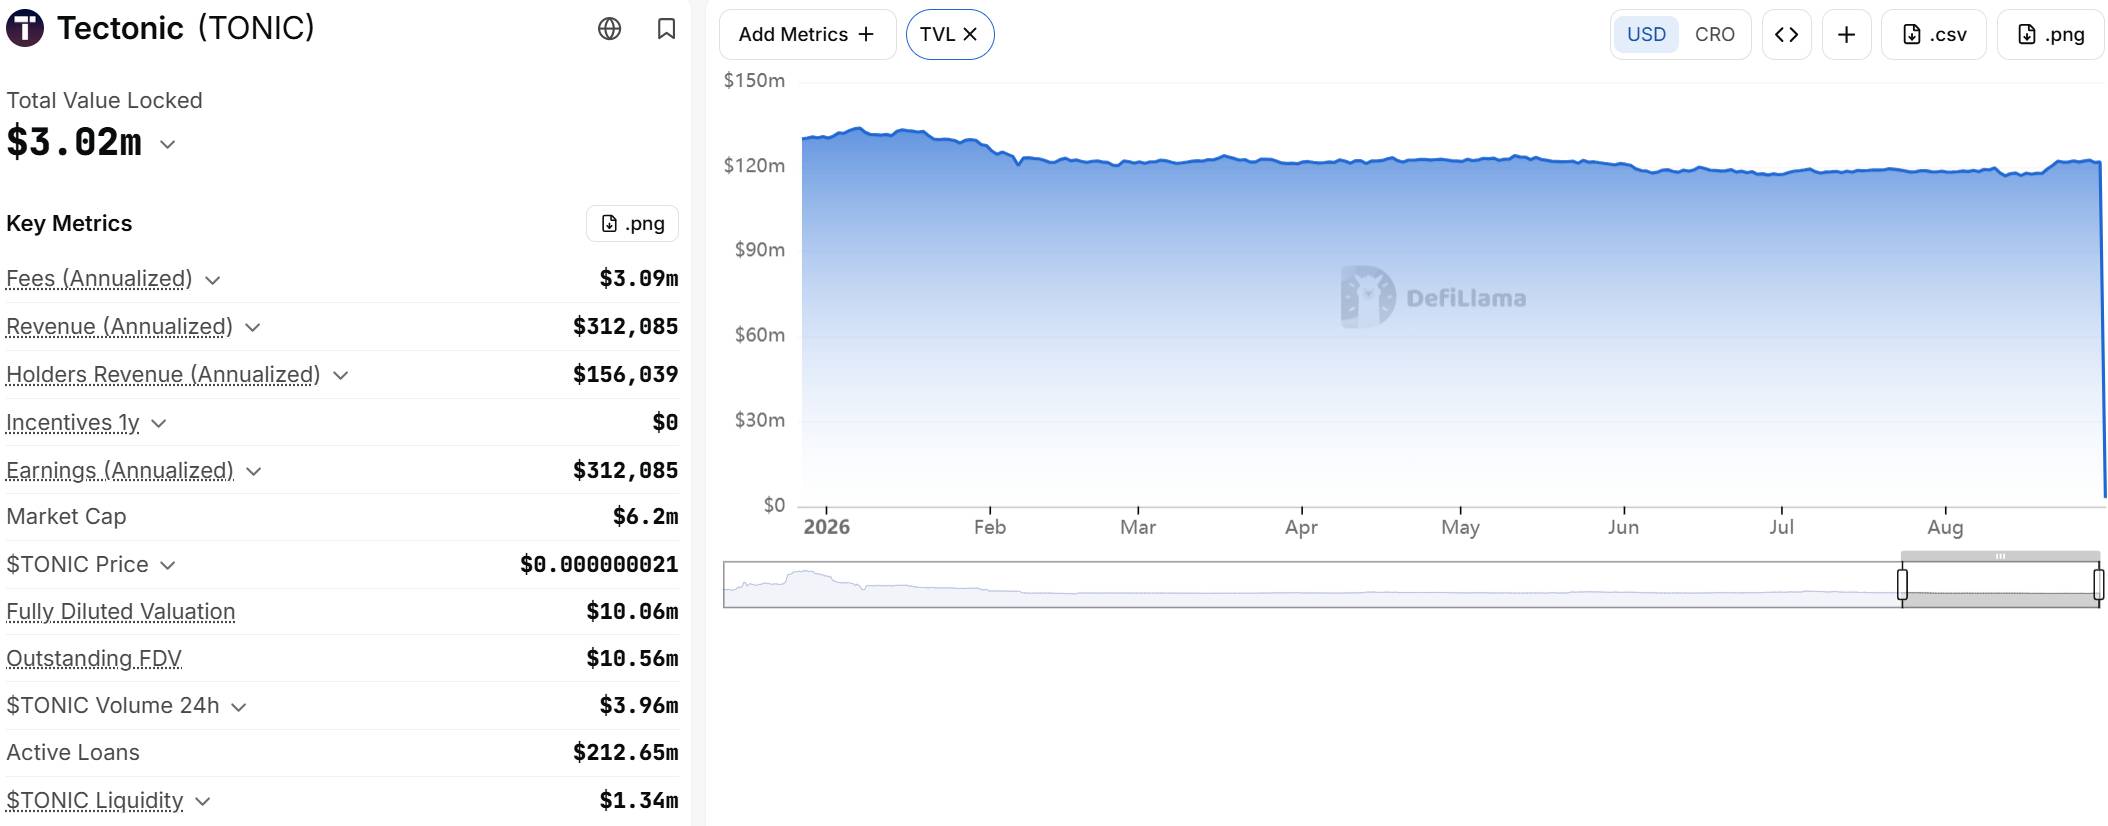Screen dimensions: 2108x826
Task: Click the $0.000000021 TONIC price value
Action: tap(599, 564)
